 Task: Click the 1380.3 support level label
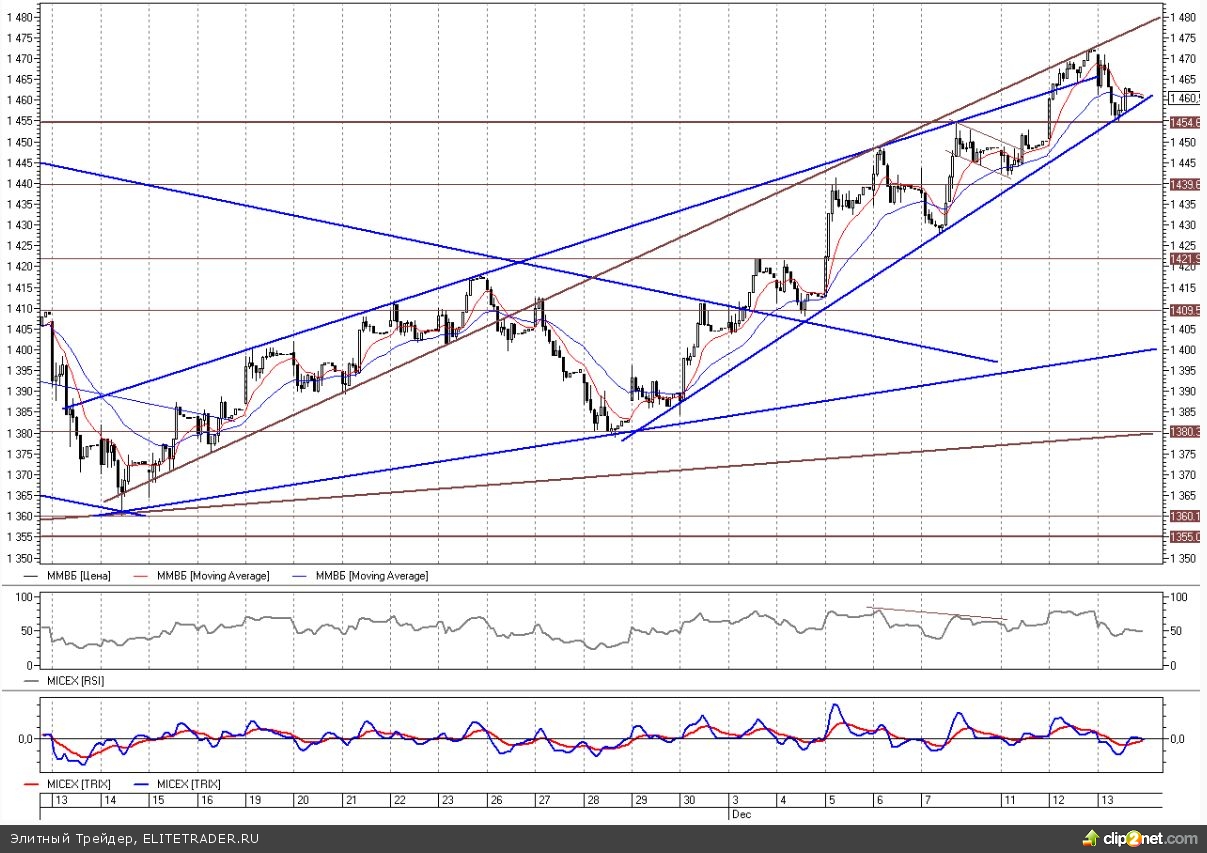1186,432
